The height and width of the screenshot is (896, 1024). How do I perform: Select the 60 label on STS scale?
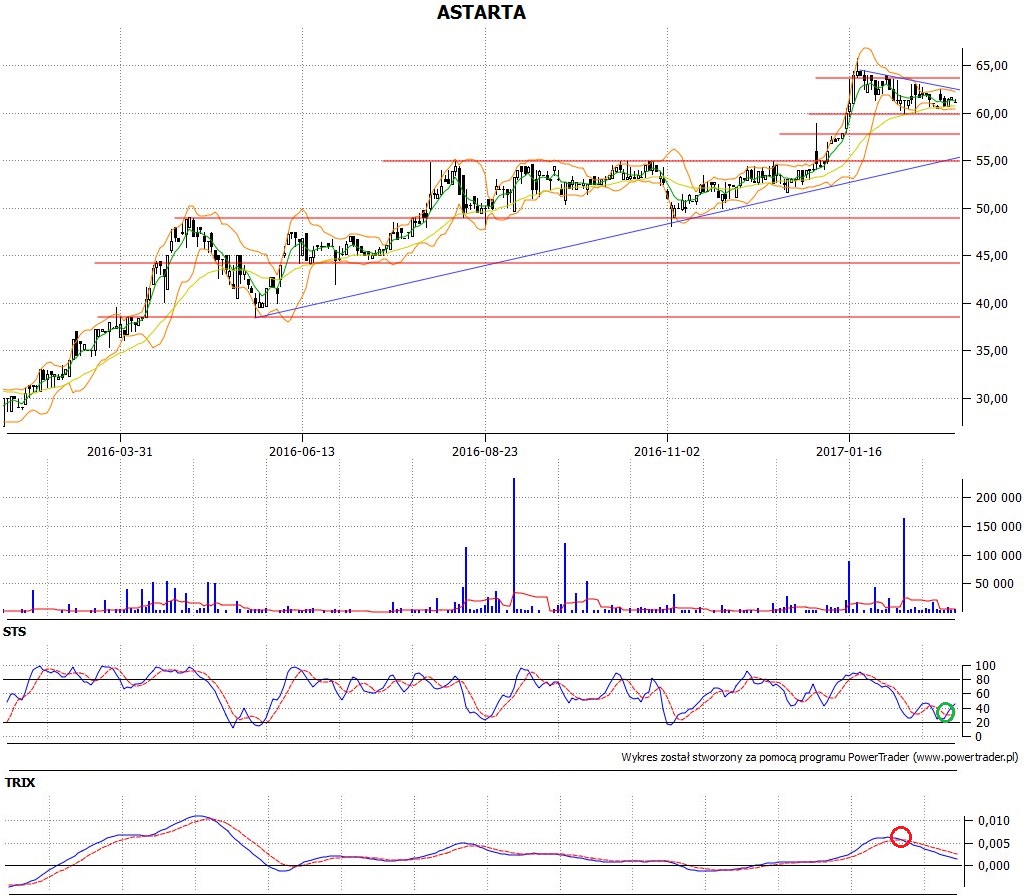pos(982,694)
